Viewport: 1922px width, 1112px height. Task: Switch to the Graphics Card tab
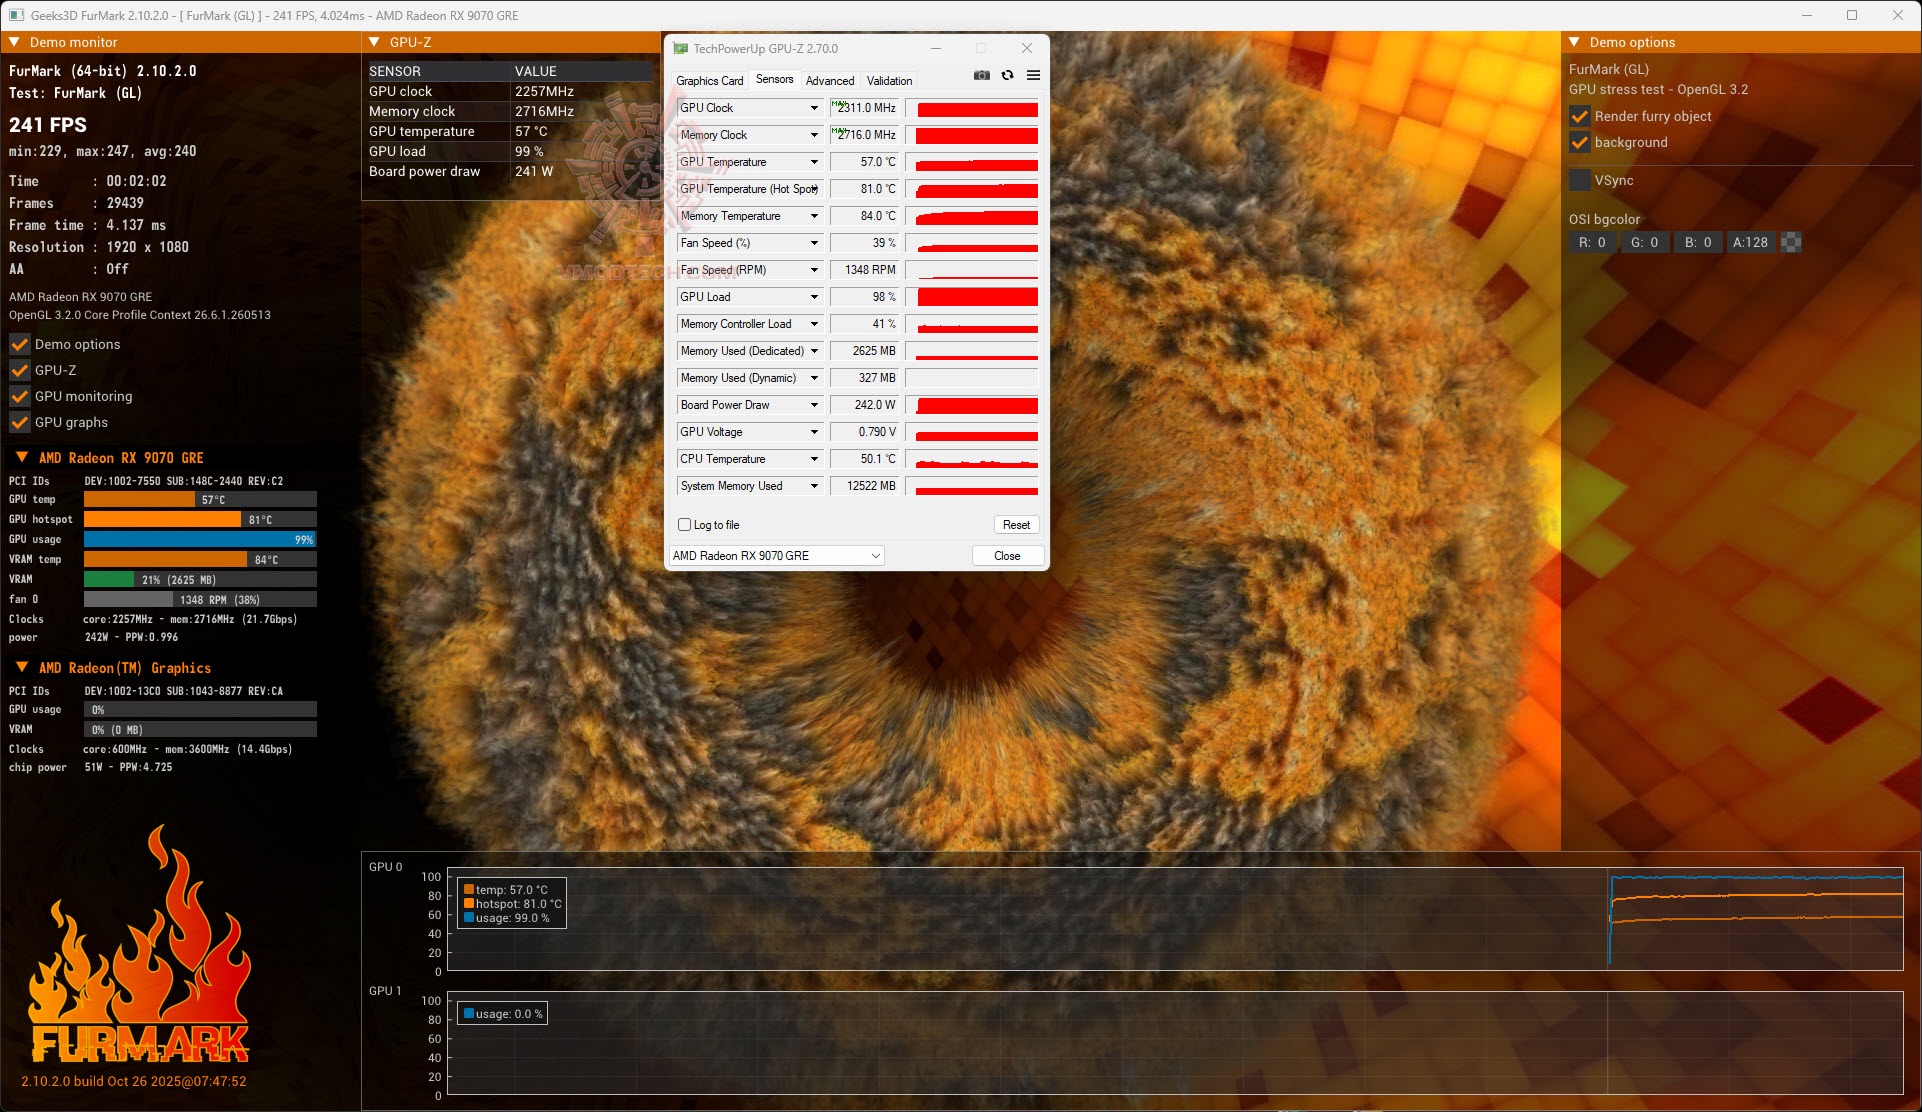(710, 81)
